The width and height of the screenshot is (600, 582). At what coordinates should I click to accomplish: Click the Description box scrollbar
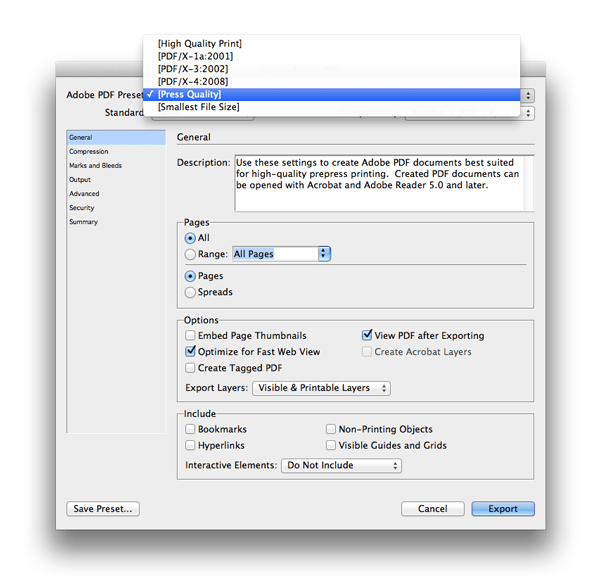click(x=529, y=183)
